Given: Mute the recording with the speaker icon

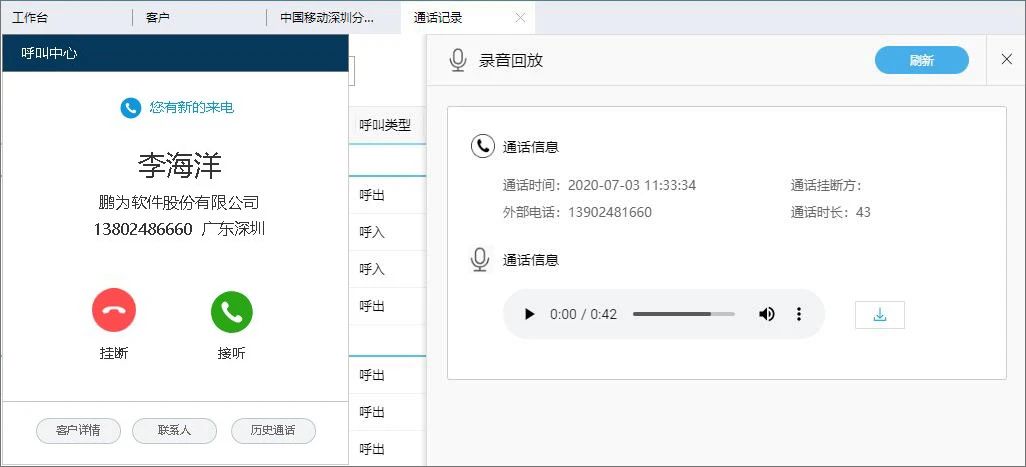Looking at the screenshot, I should [766, 314].
